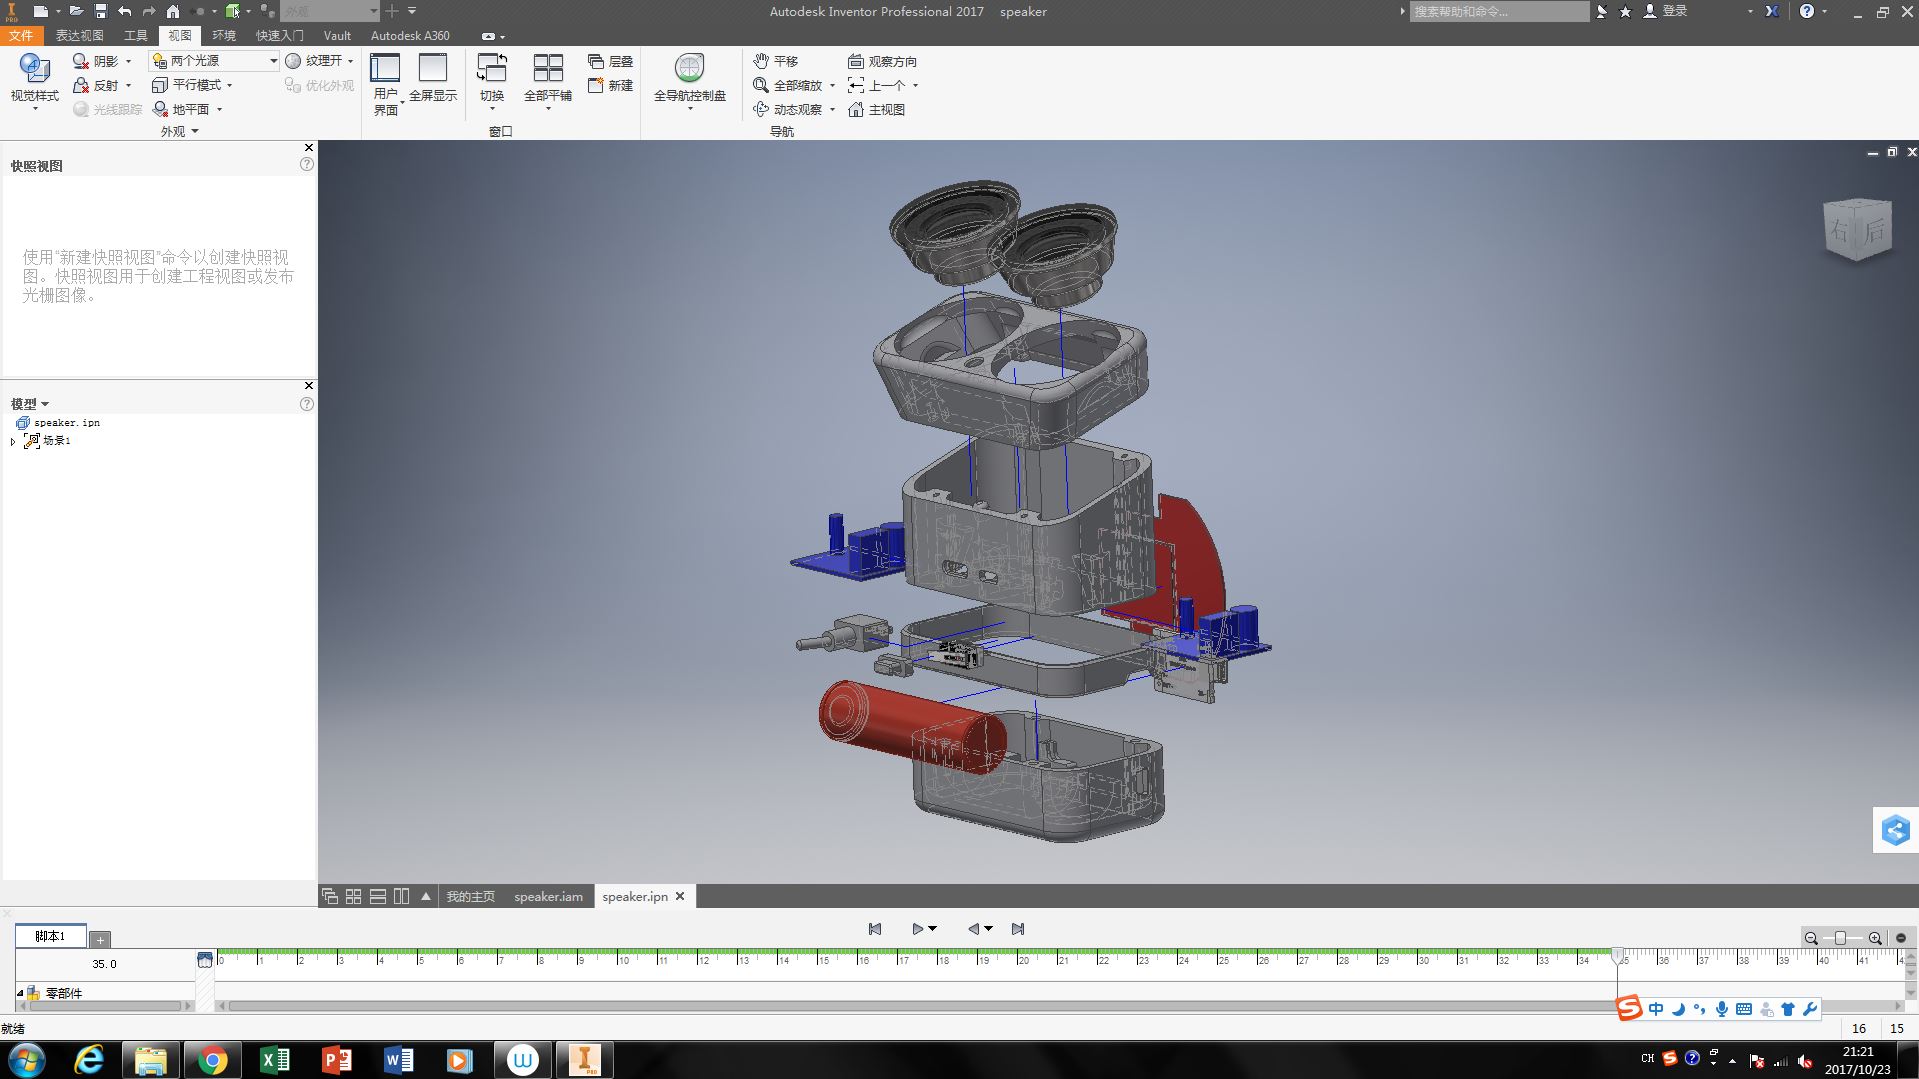
Task: Click the Reflections (反射) icon
Action: click(x=81, y=85)
